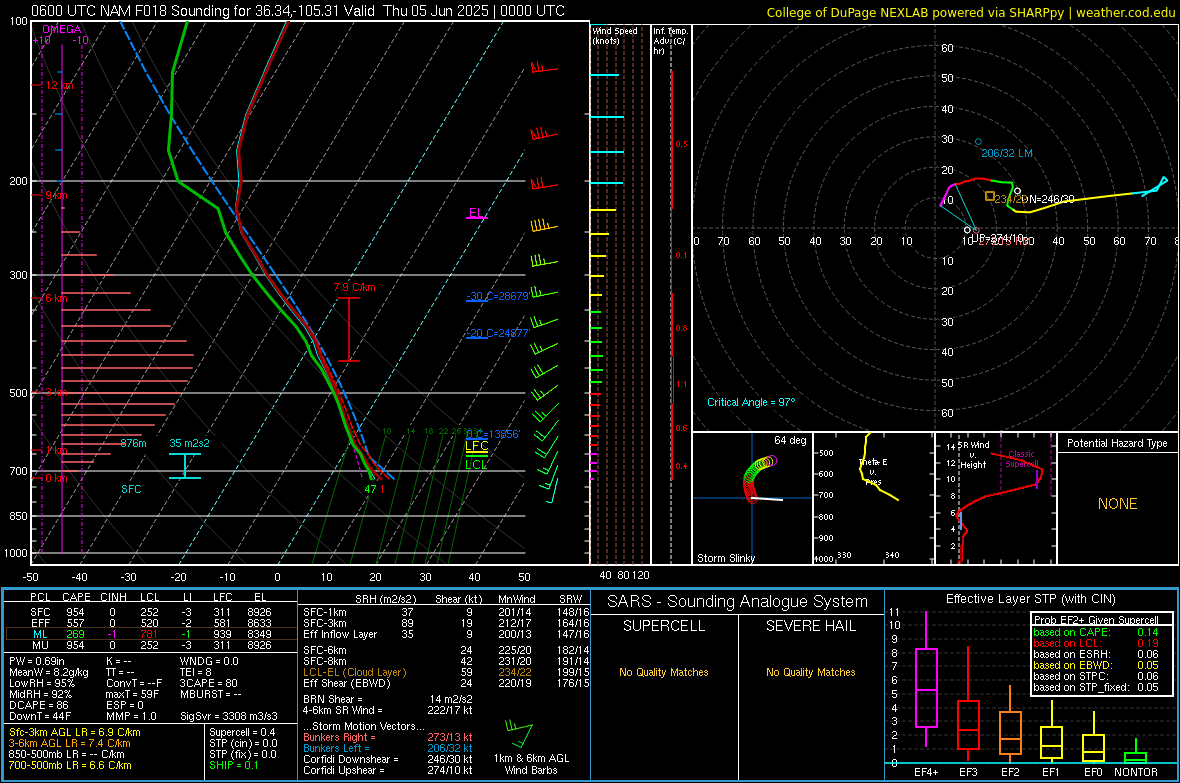Click the Corfidi Upshear vector line

tap(388, 770)
